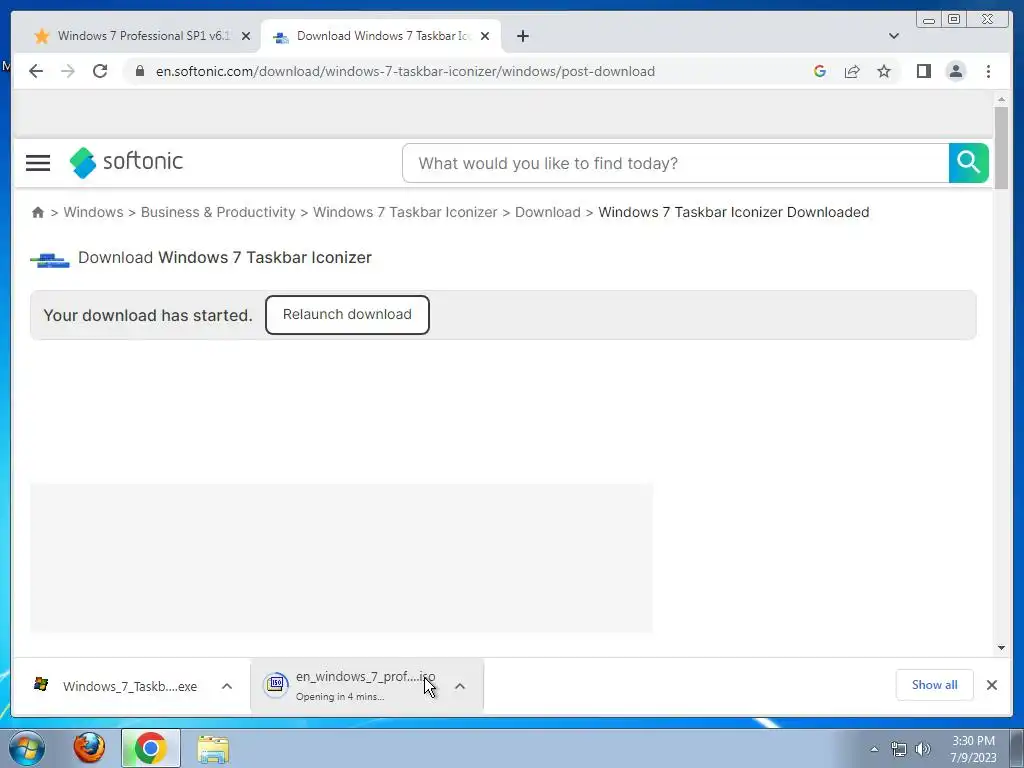Click the Google icon in address bar

coord(820,71)
